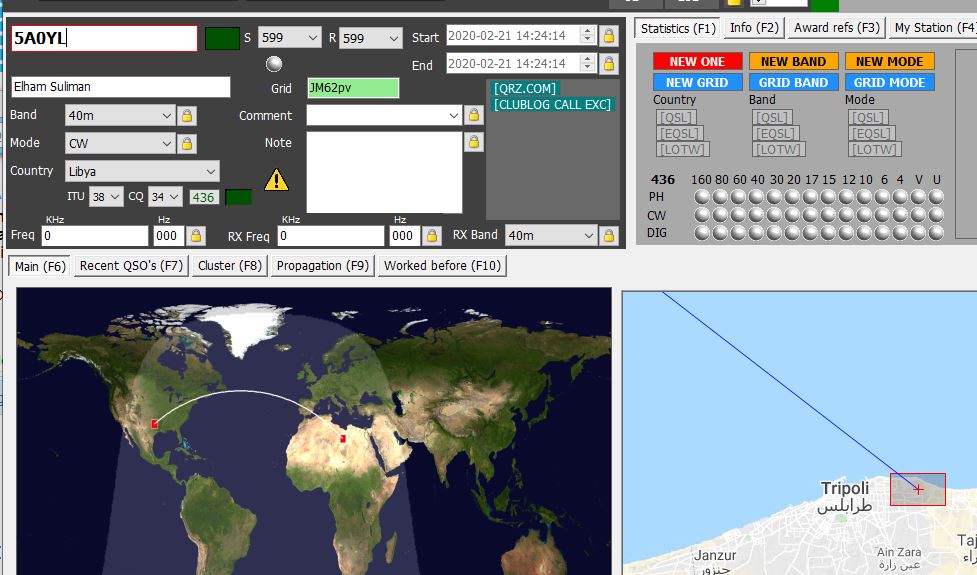Toggle the Comment field lock icon
This screenshot has width=977, height=575.
point(474,115)
